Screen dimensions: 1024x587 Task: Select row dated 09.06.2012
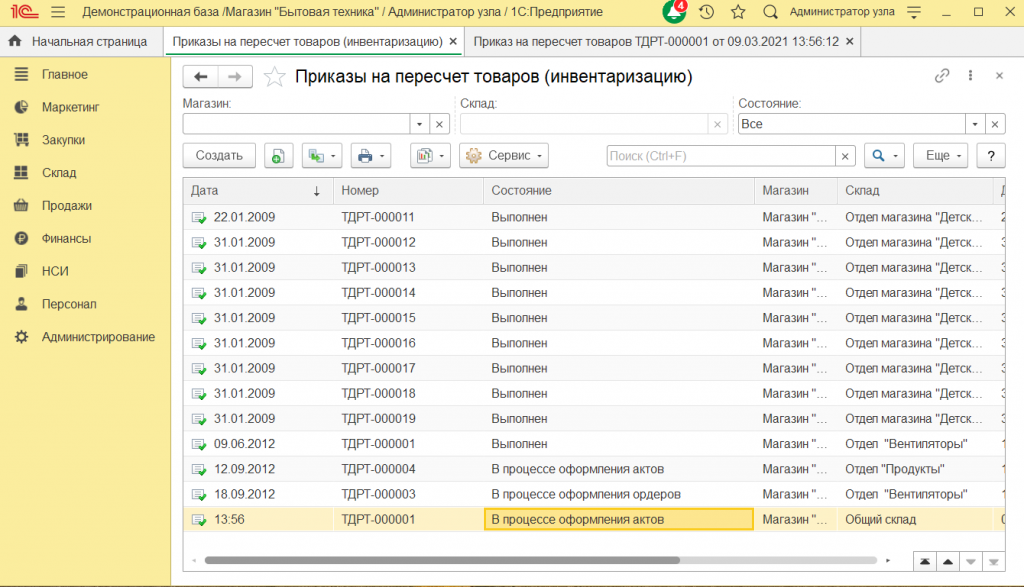point(594,444)
